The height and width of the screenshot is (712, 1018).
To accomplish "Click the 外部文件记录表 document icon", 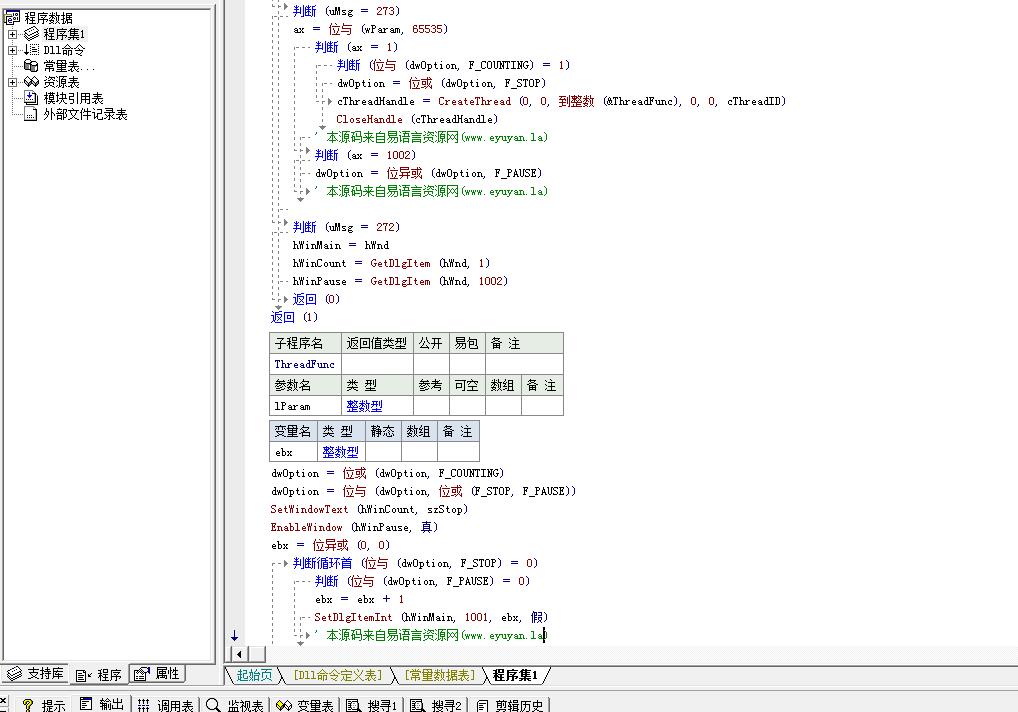I will click(31, 114).
